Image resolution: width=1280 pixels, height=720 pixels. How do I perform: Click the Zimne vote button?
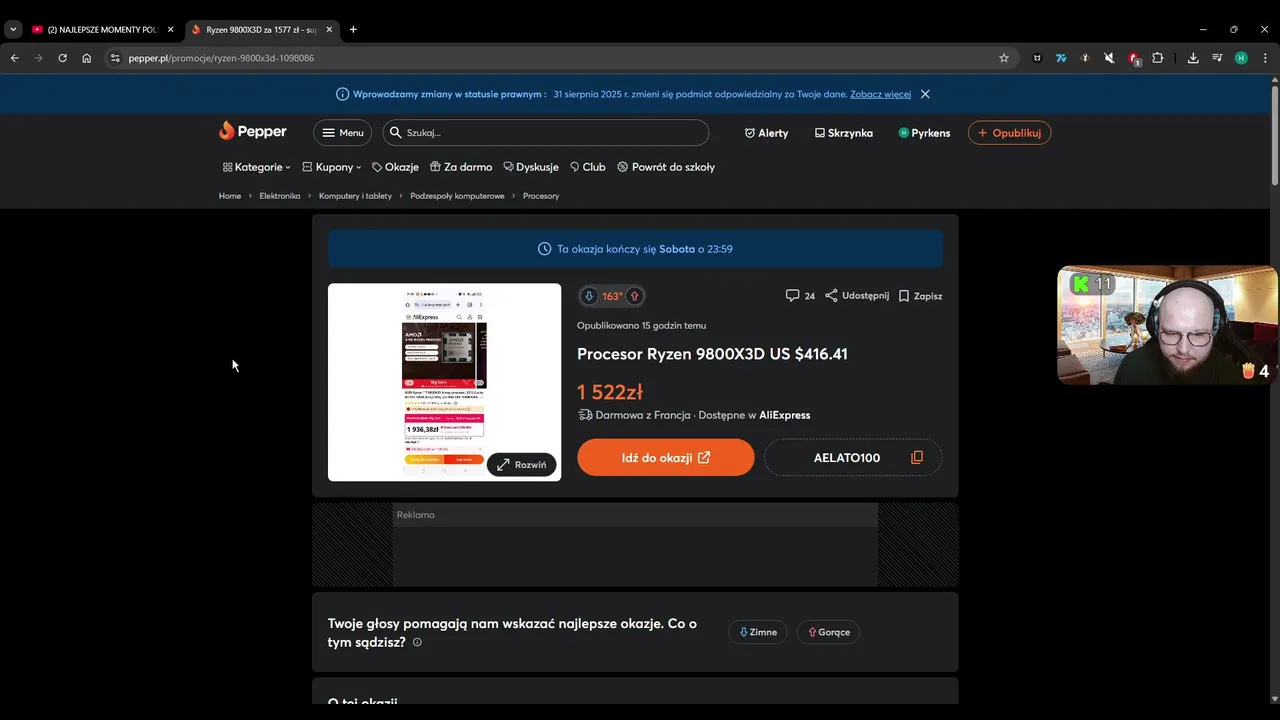pos(757,632)
